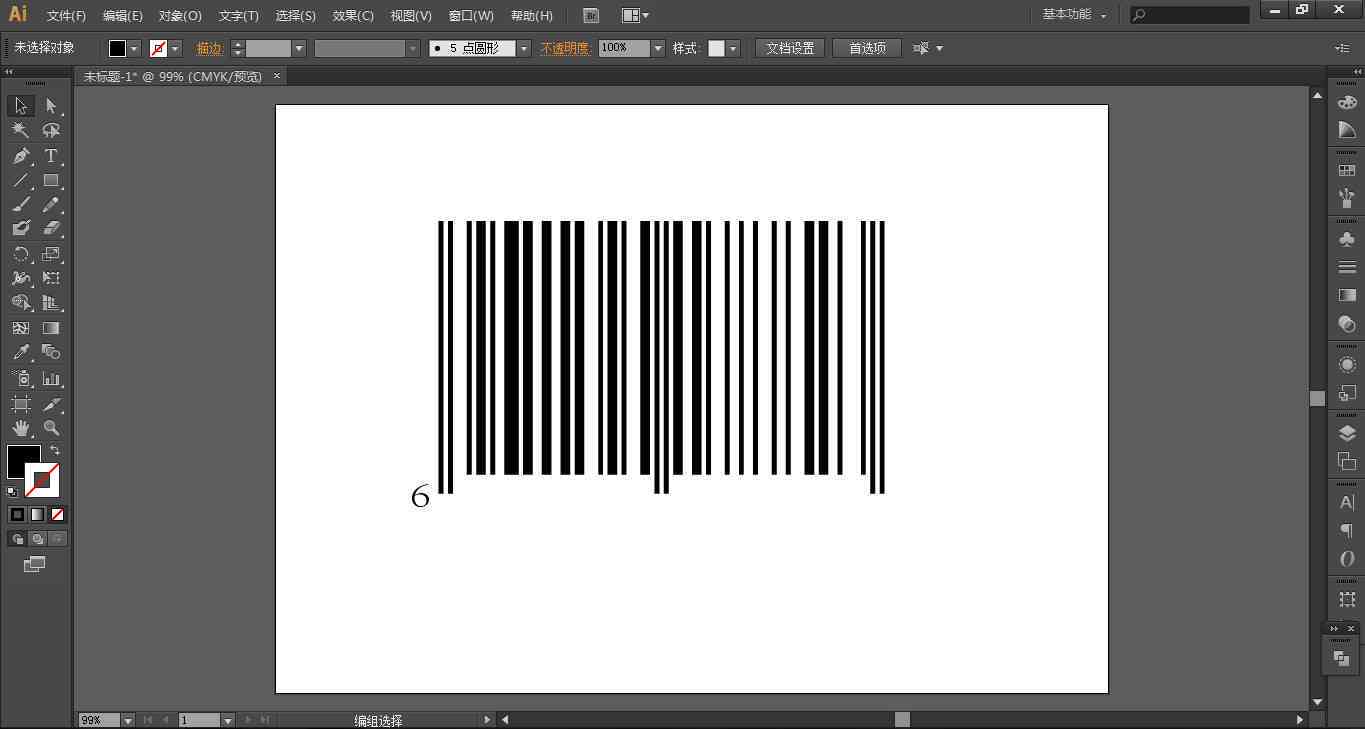Select the Type tool

coord(51,156)
